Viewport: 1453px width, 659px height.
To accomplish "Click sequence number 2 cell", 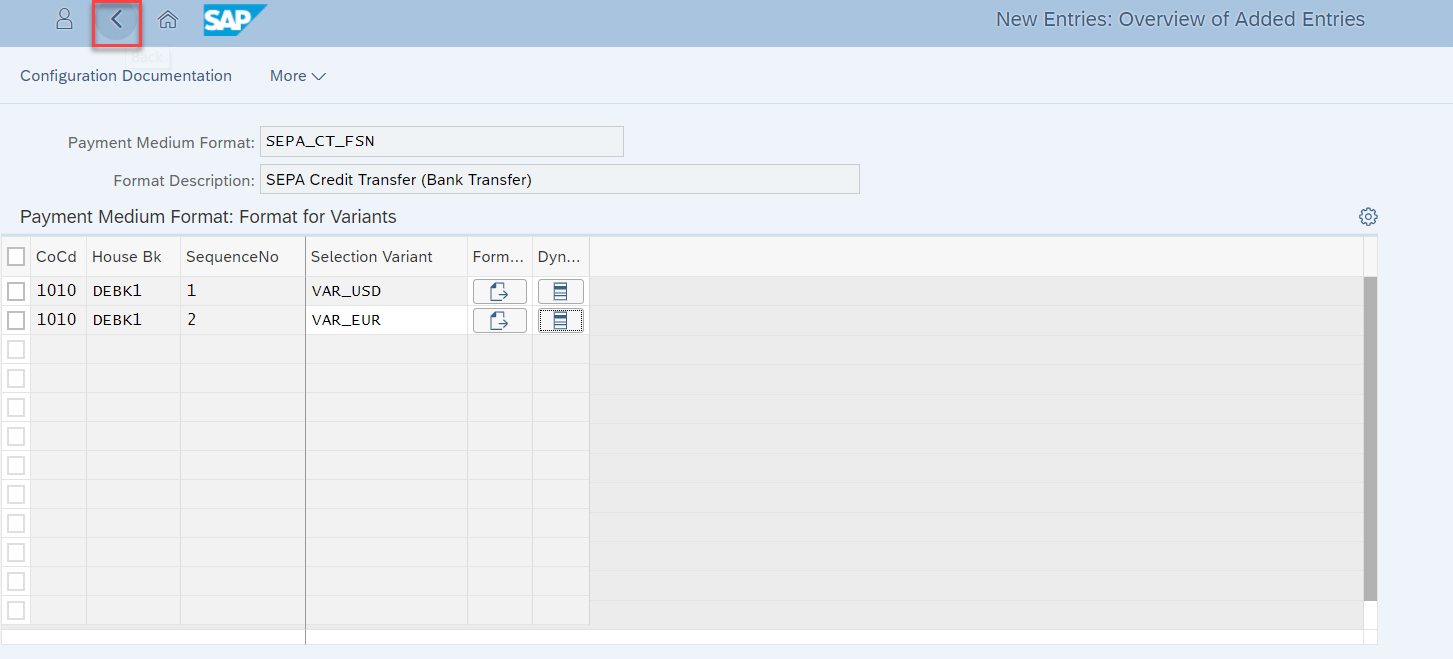I will (243, 320).
